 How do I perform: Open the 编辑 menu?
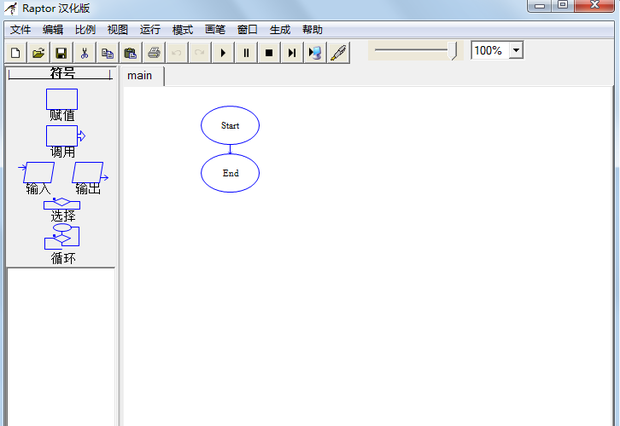(x=53, y=30)
